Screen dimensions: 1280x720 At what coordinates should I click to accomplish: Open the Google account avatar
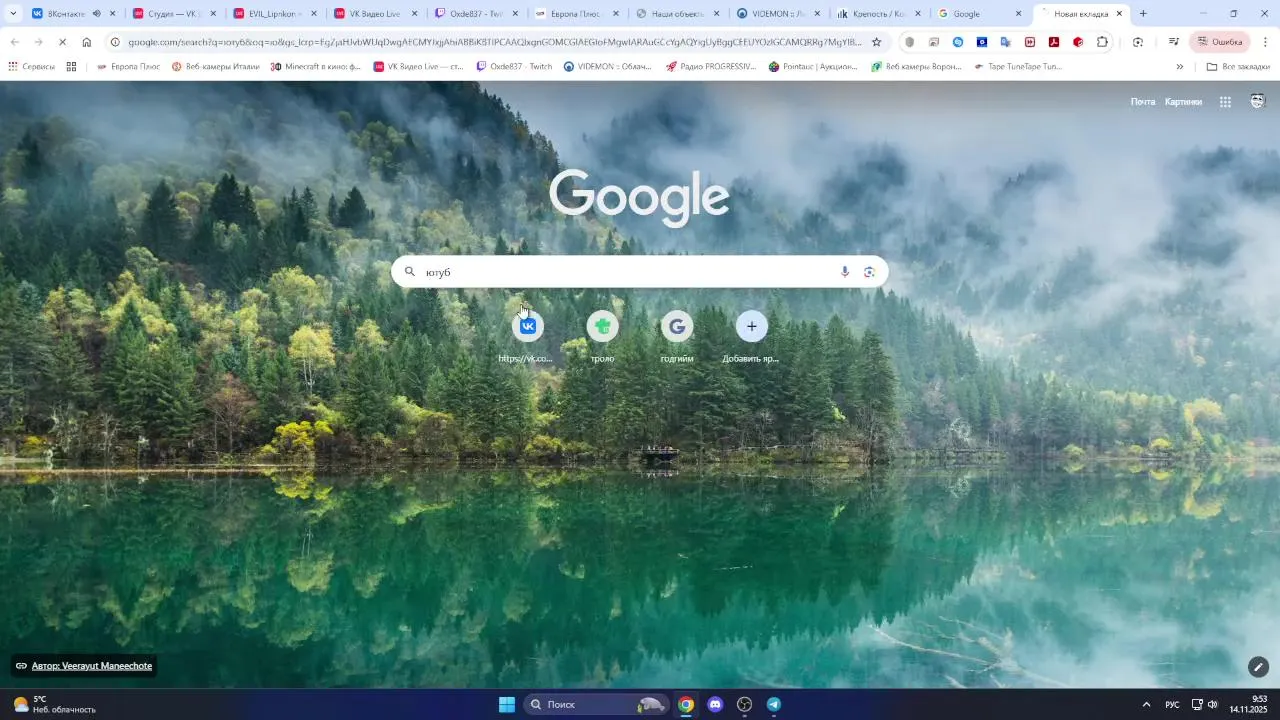click(1258, 101)
